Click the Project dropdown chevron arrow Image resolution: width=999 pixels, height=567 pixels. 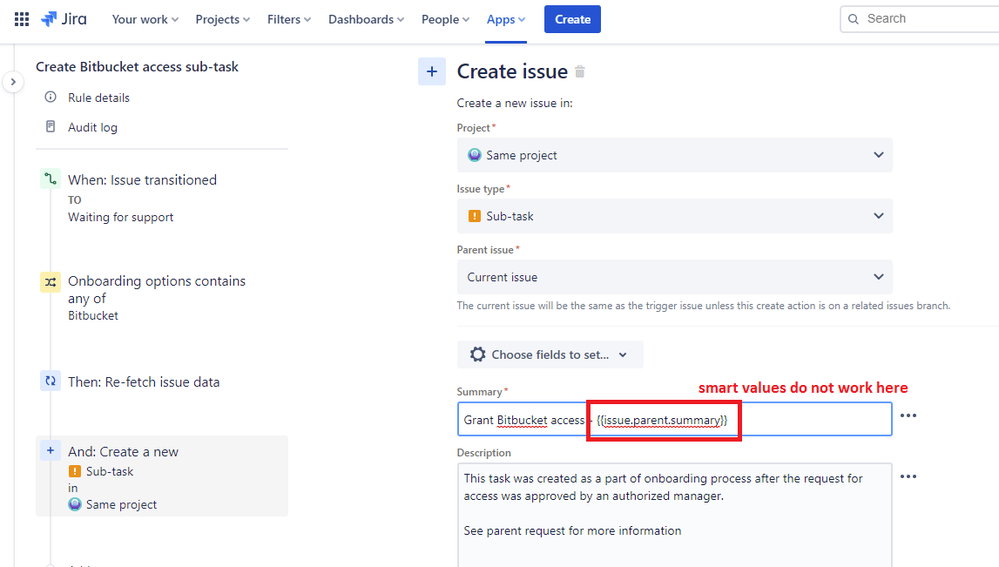tap(878, 155)
